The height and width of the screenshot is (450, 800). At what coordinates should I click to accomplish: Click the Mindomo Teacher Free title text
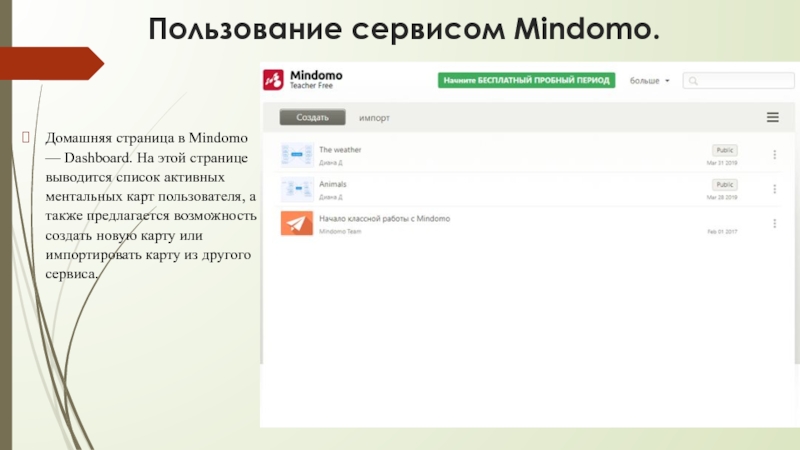[x=316, y=80]
